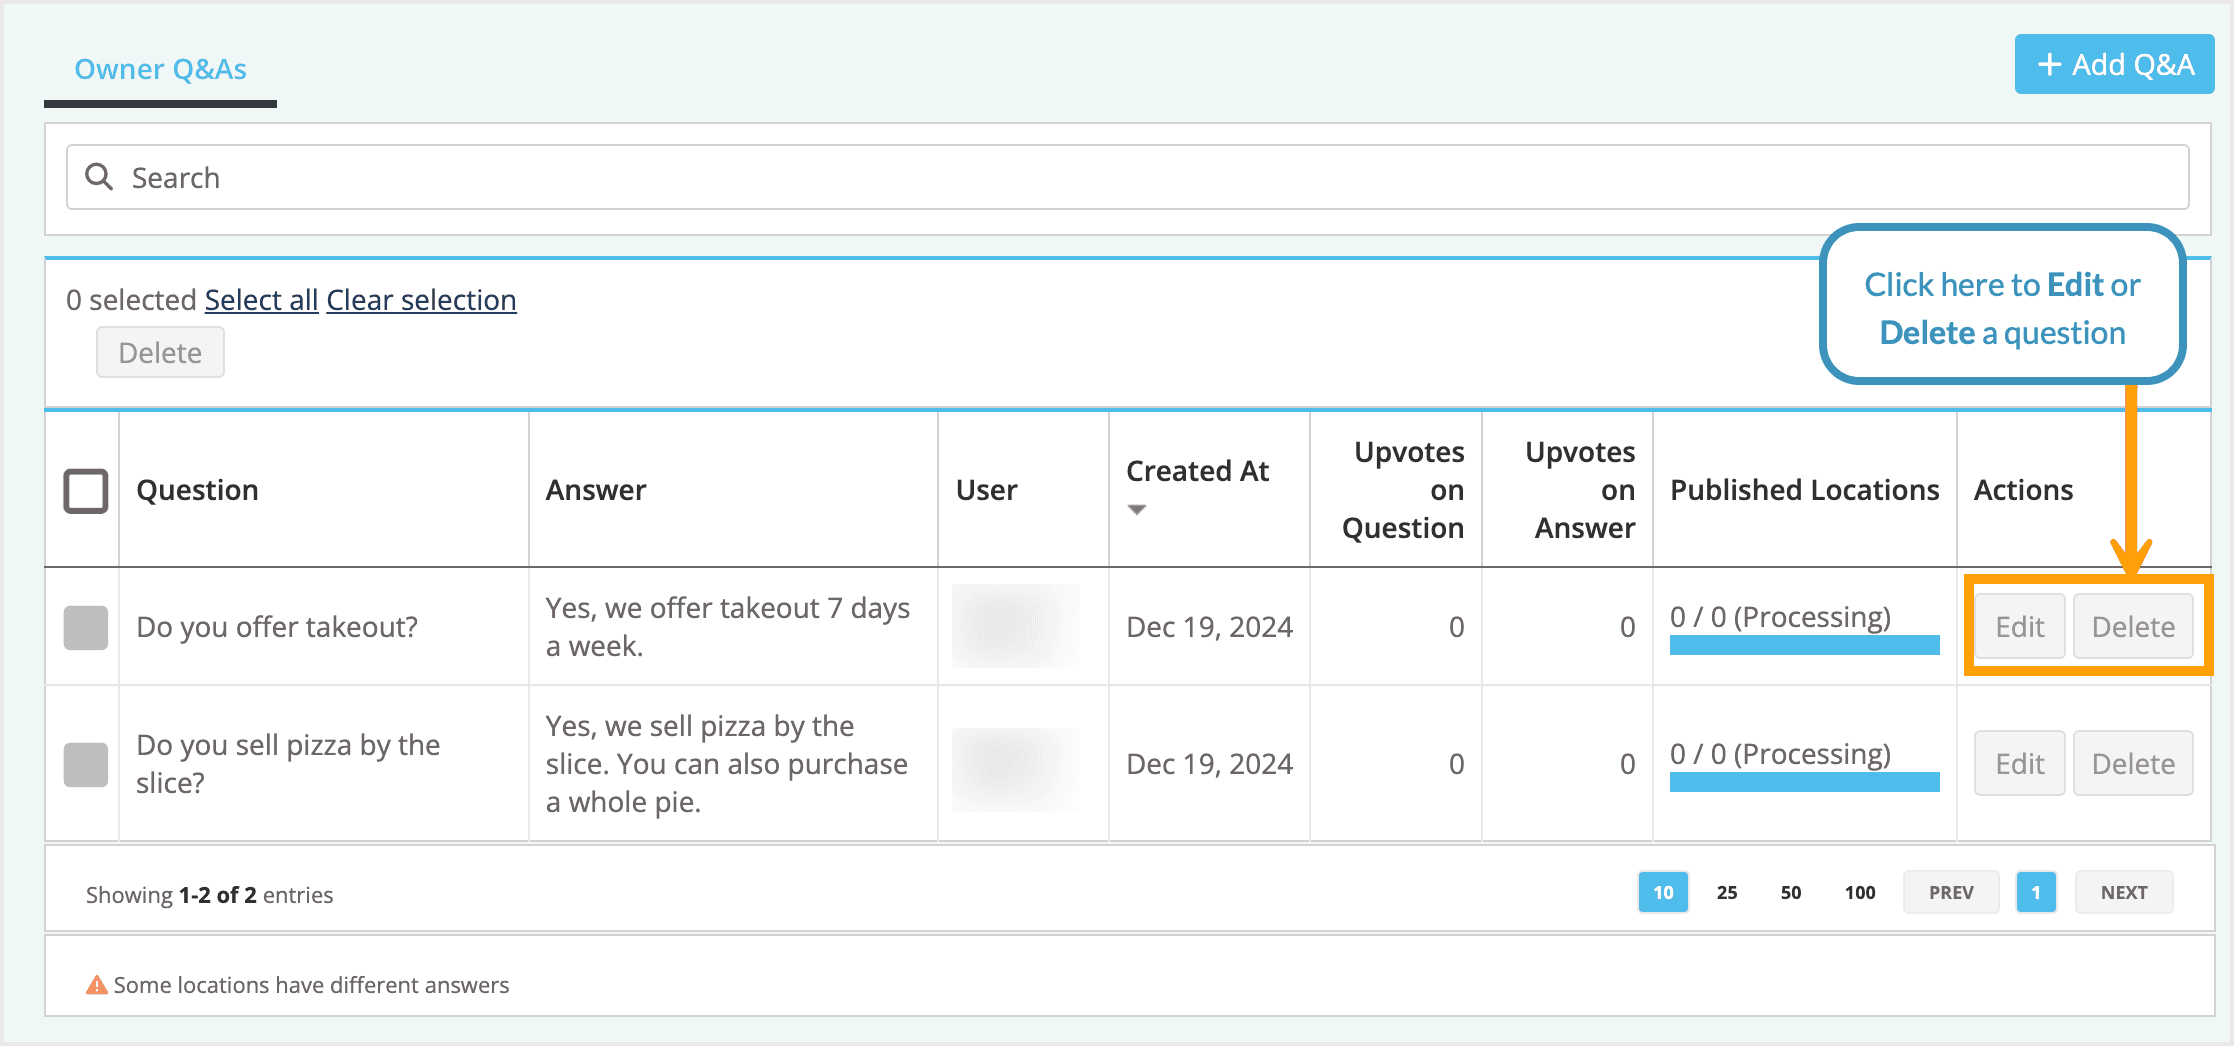Click the Select all link
The height and width of the screenshot is (1046, 2234).
point(260,299)
